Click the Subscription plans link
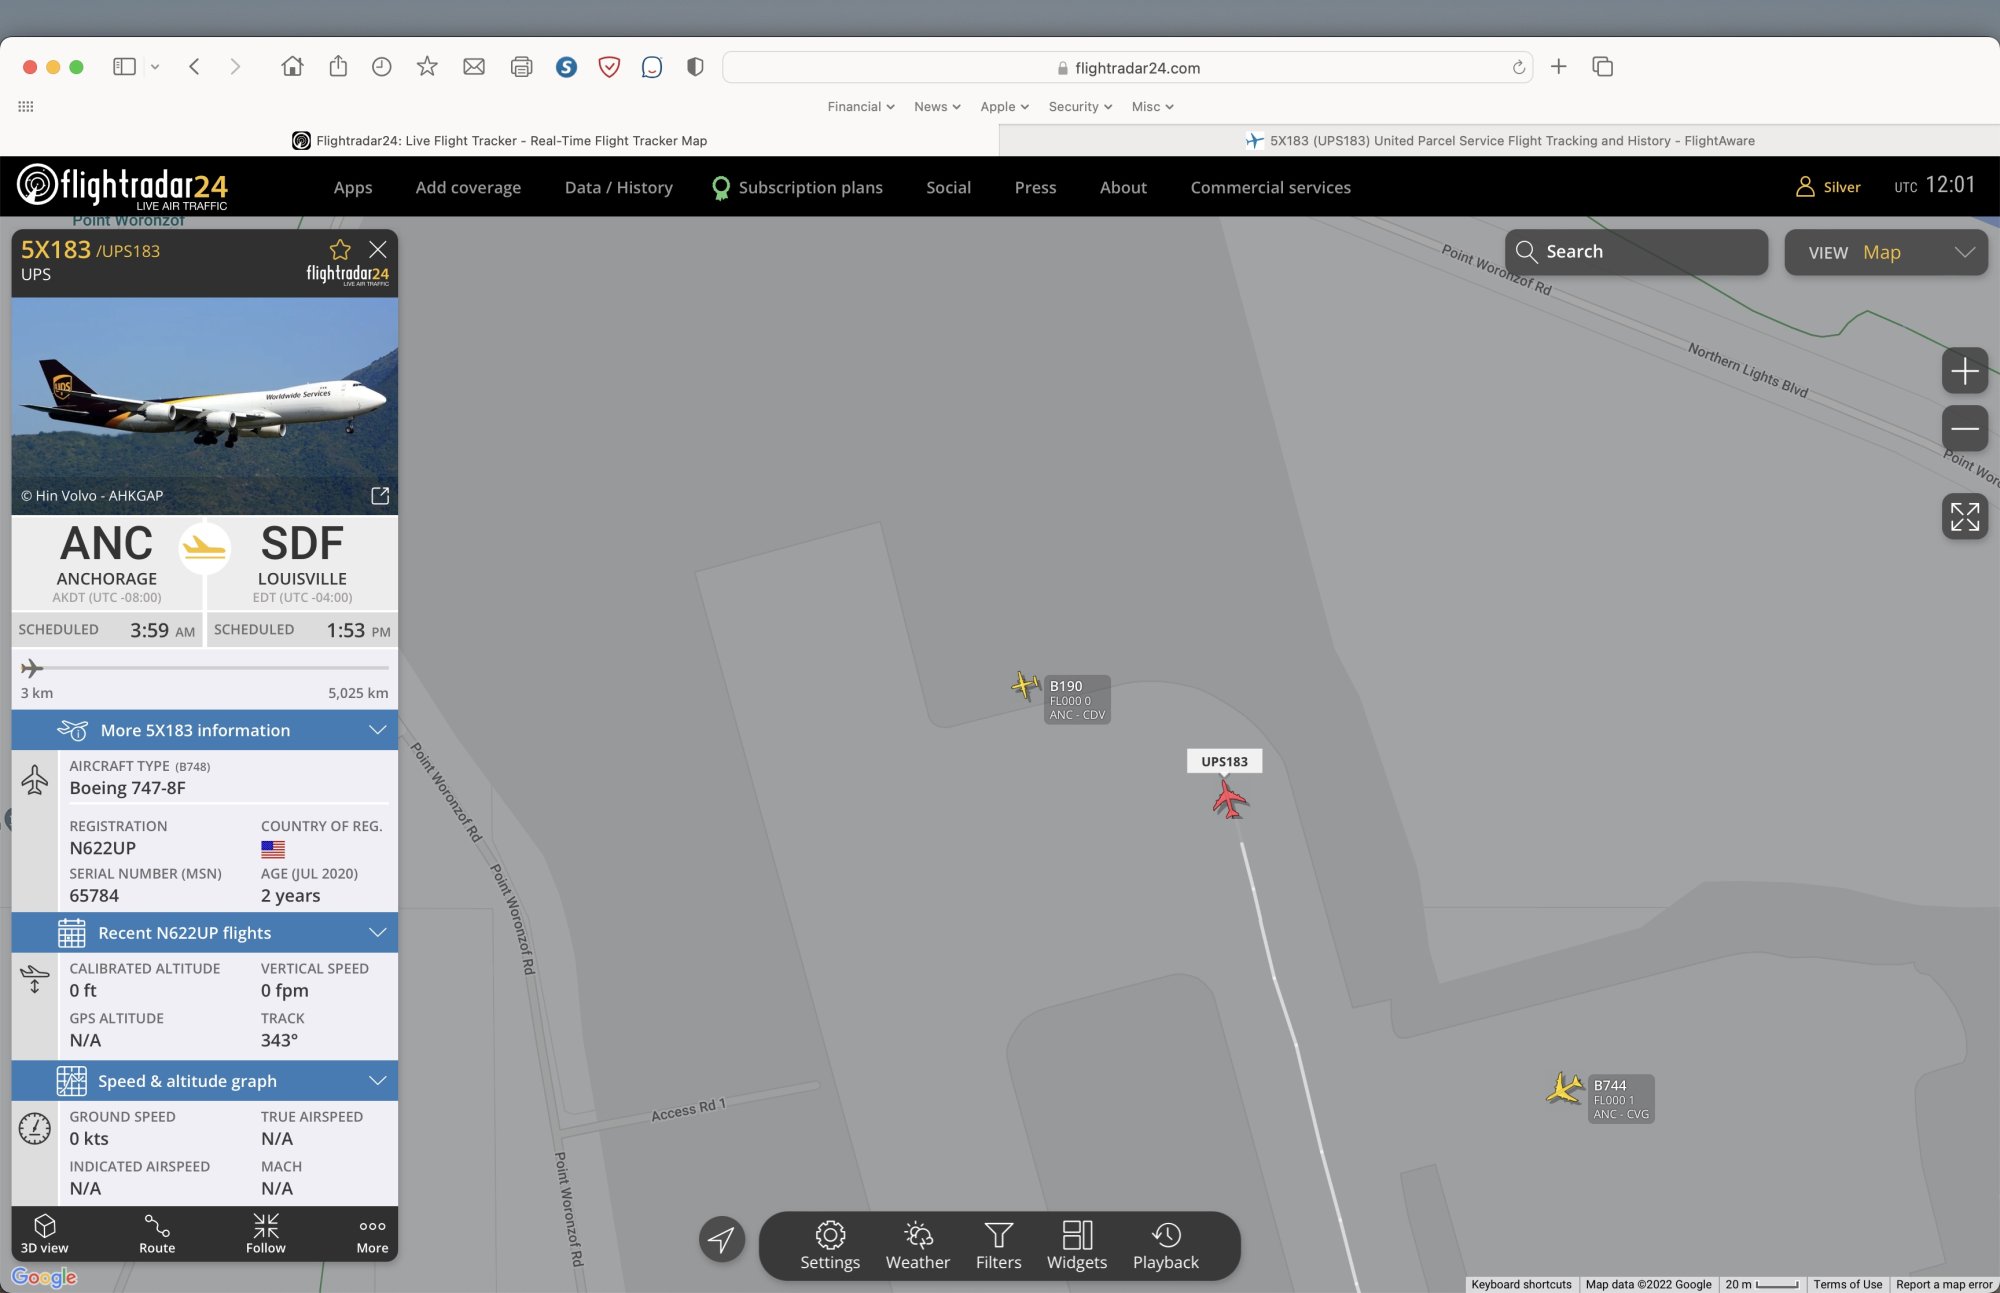 pos(810,187)
